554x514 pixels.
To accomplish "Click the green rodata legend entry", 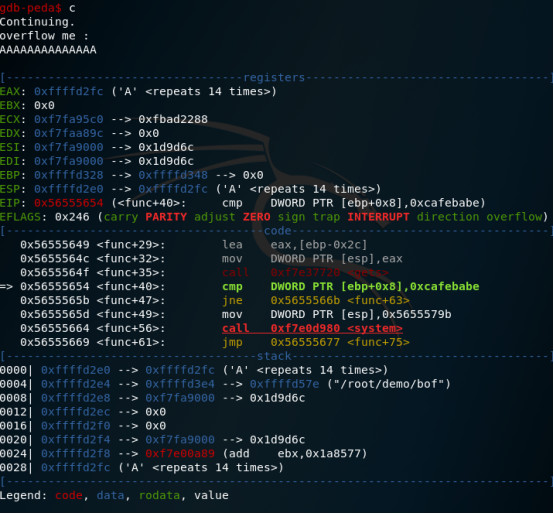I will pyautogui.click(x=159, y=496).
